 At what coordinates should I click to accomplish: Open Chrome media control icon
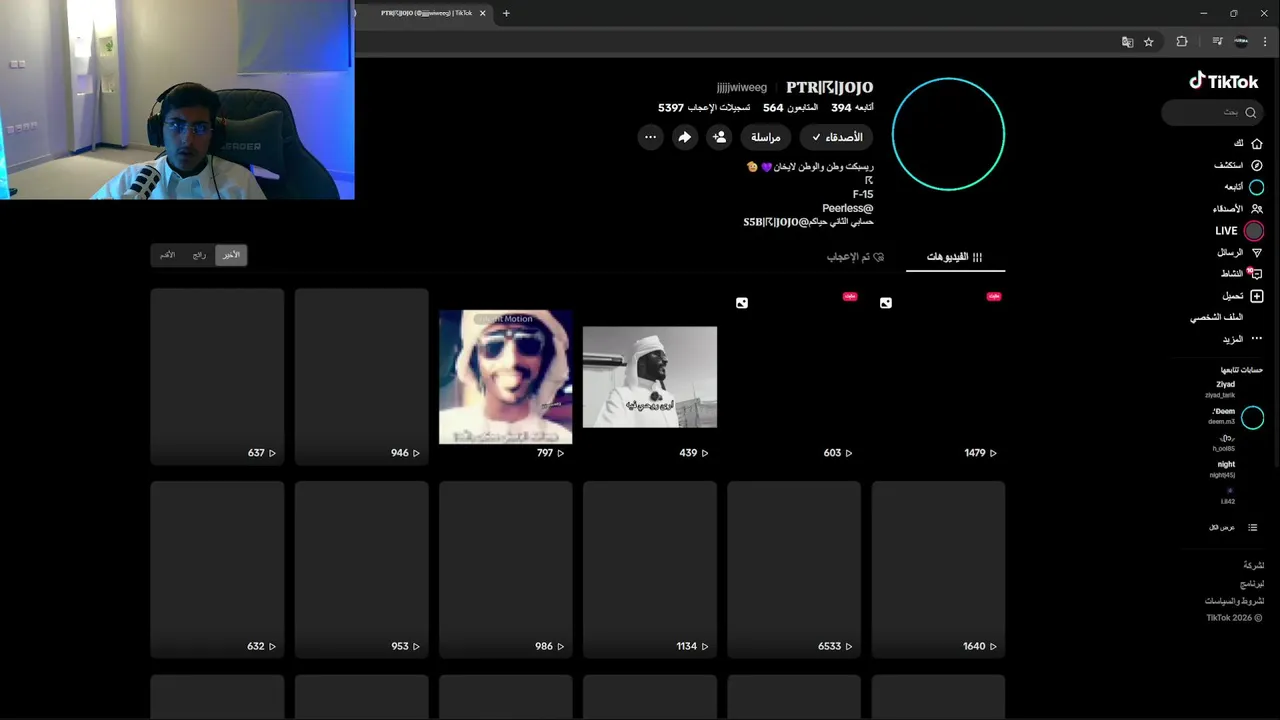click(x=1217, y=42)
